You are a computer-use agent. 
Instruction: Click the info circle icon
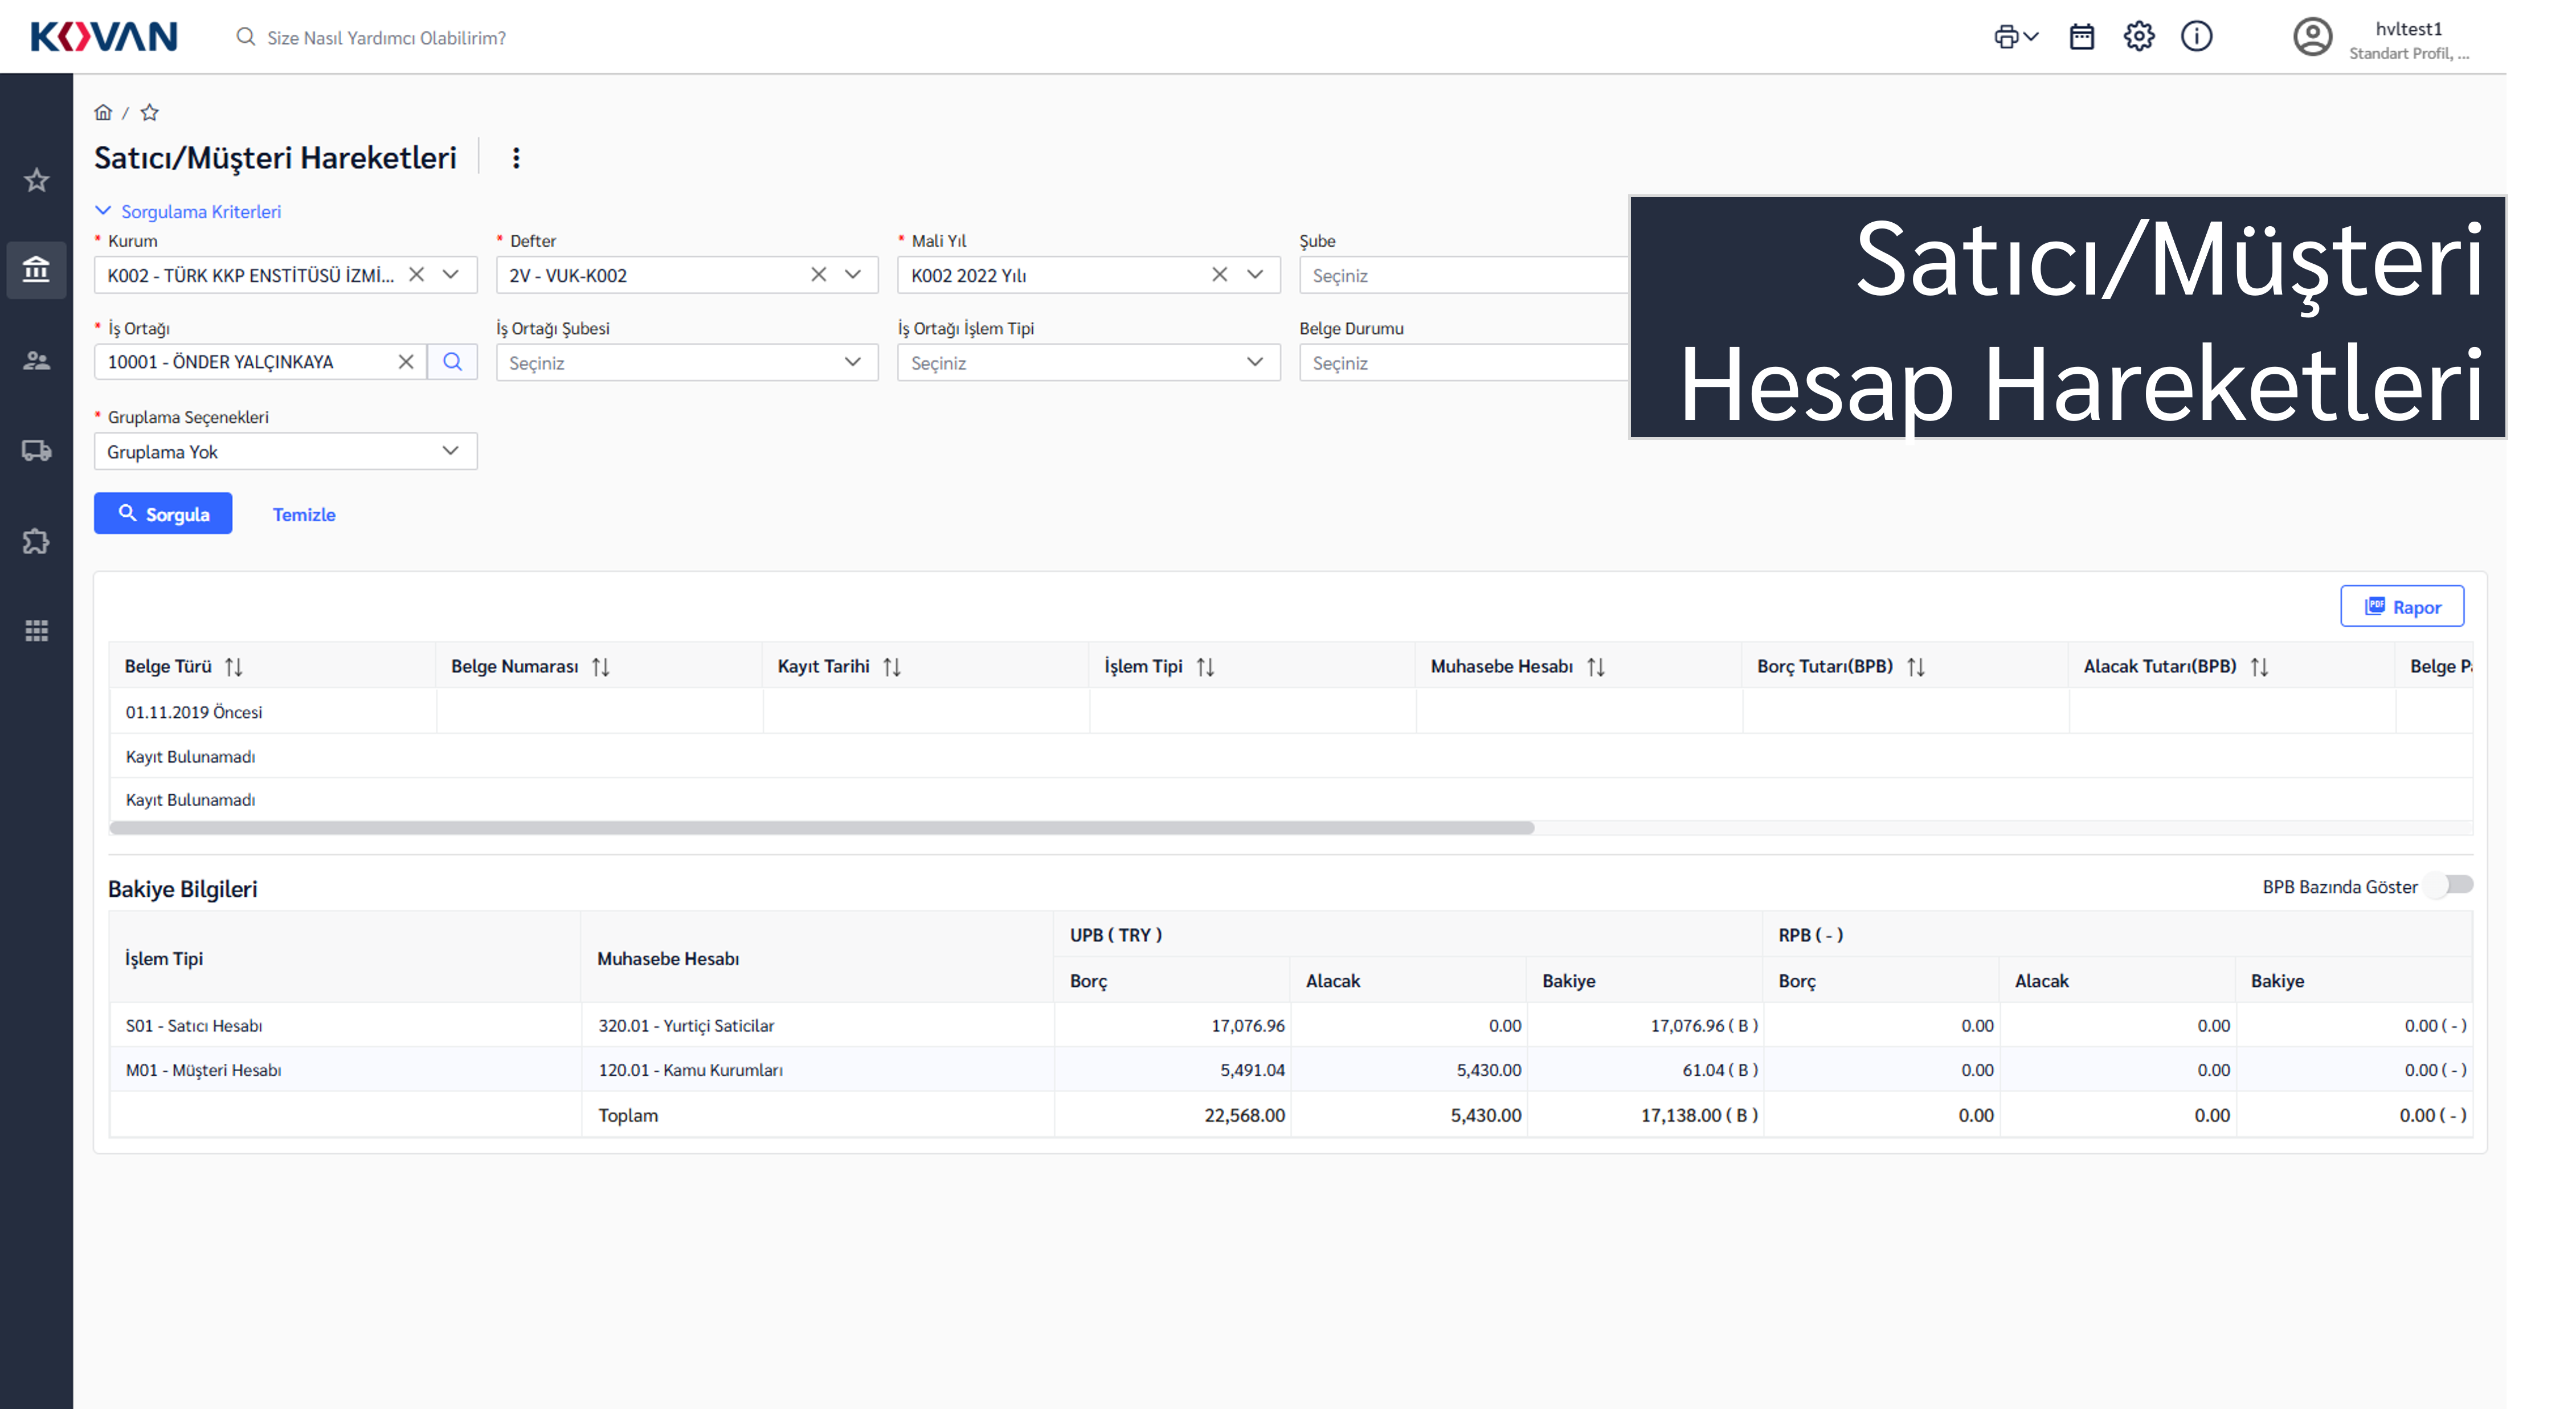(2196, 37)
